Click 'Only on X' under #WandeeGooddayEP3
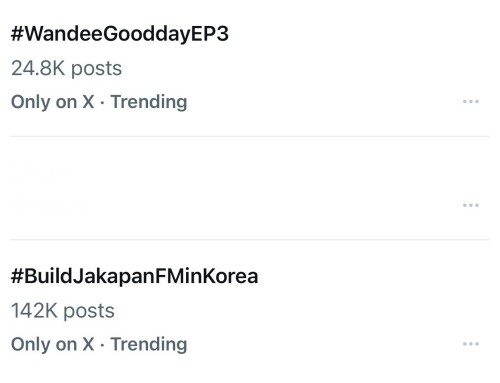This screenshot has height=383, width=500. tap(52, 102)
